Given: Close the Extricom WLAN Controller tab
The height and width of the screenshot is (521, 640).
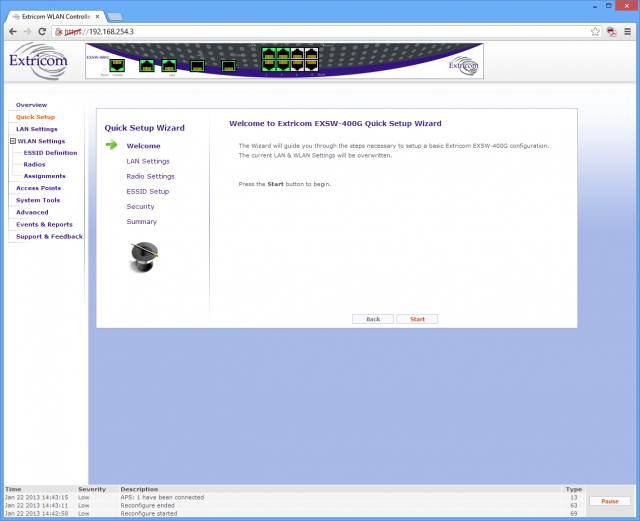Looking at the screenshot, I should coord(97,17).
